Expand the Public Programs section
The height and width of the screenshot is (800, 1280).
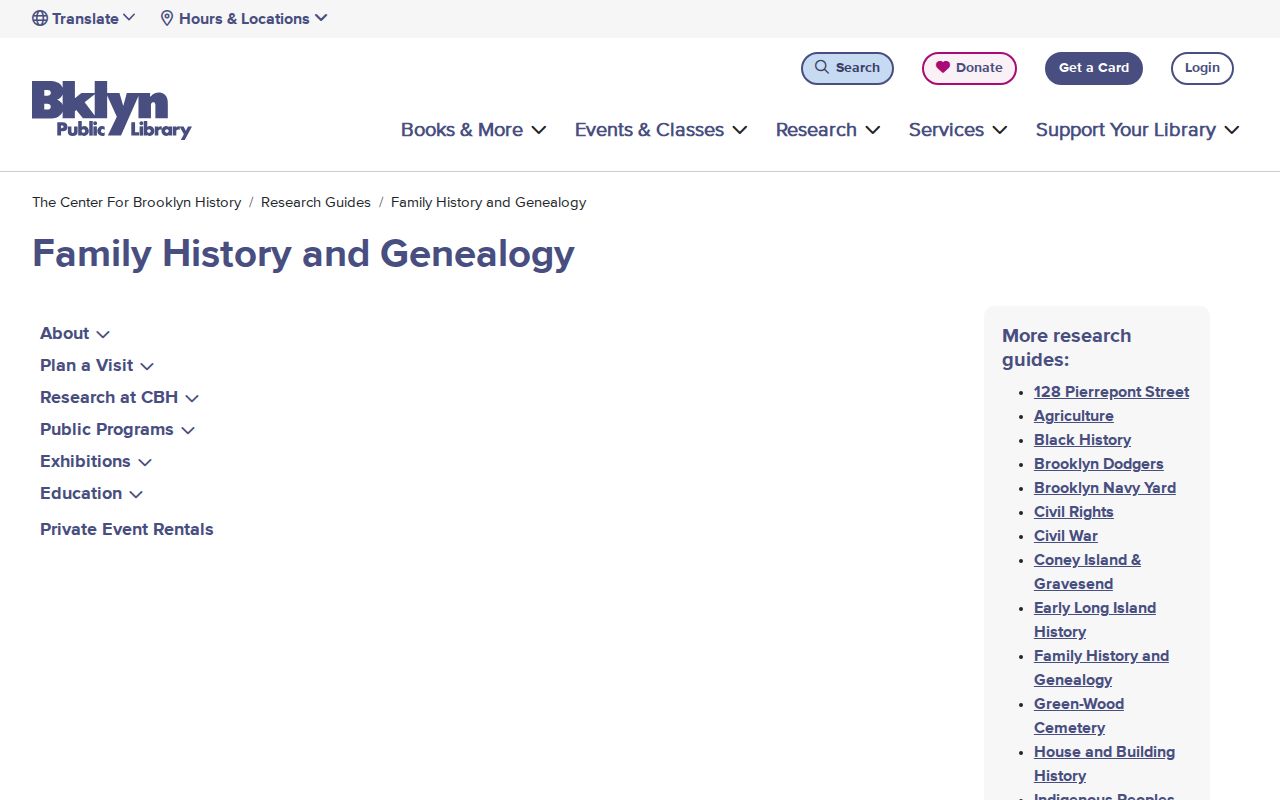[x=118, y=429]
